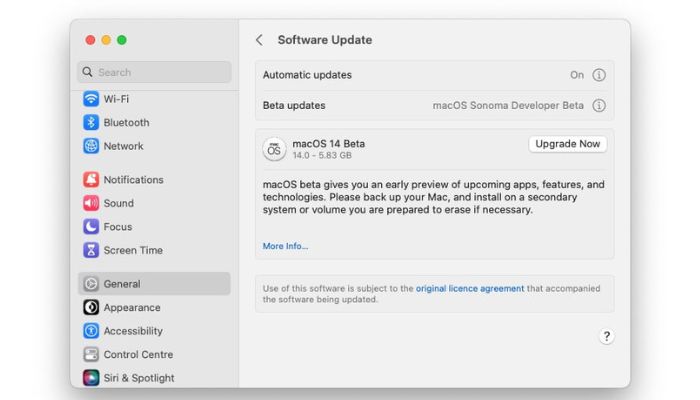Screen dimensions: 700x400
Task: Select Control Centre label in sidebar
Action: (138, 354)
